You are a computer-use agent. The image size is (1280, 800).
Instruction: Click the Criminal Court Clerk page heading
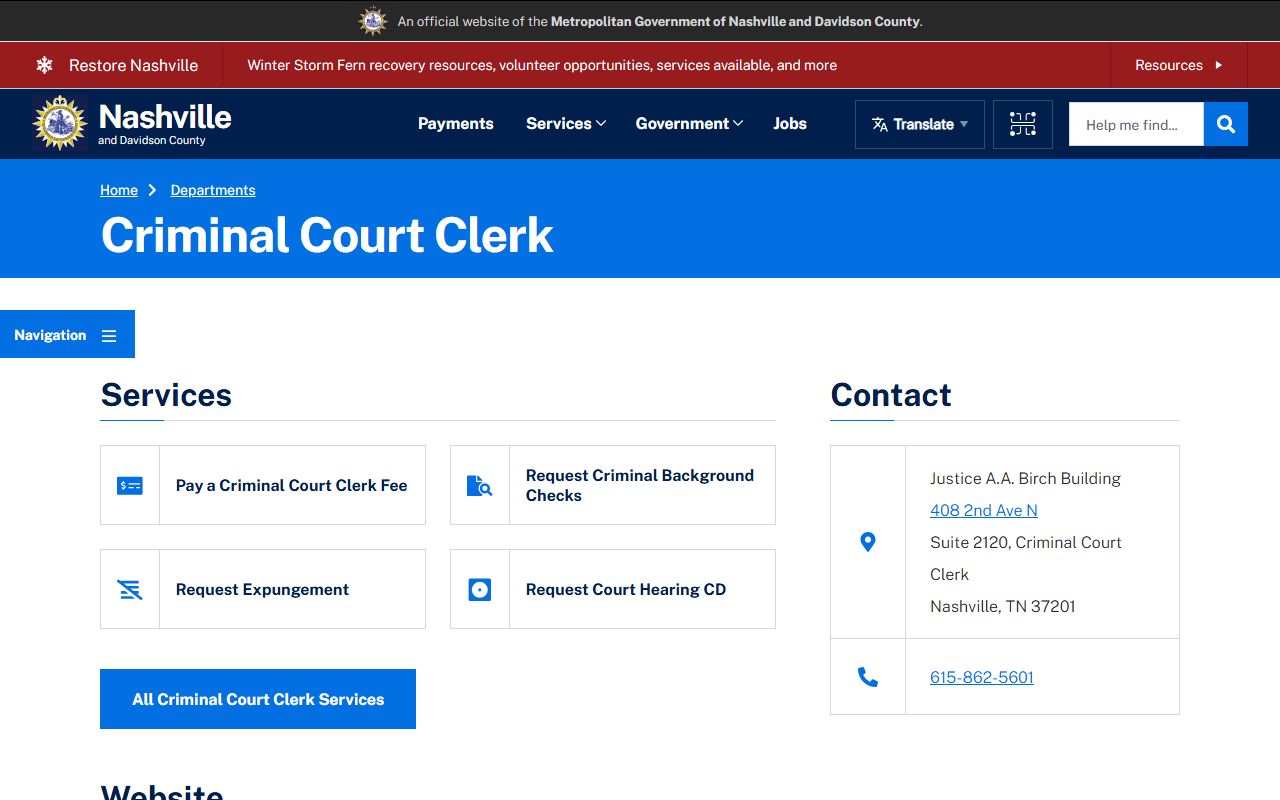point(327,235)
